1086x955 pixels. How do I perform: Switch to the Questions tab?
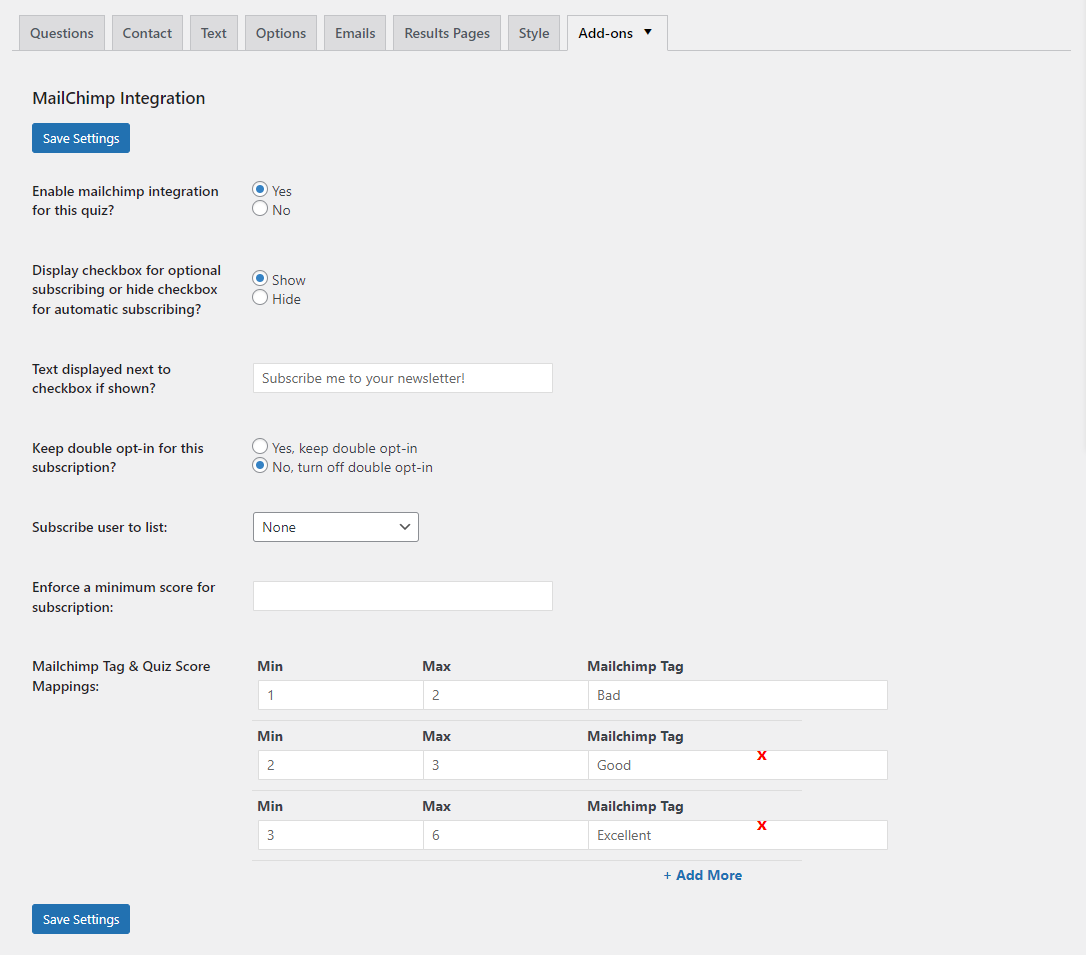pyautogui.click(x=62, y=33)
